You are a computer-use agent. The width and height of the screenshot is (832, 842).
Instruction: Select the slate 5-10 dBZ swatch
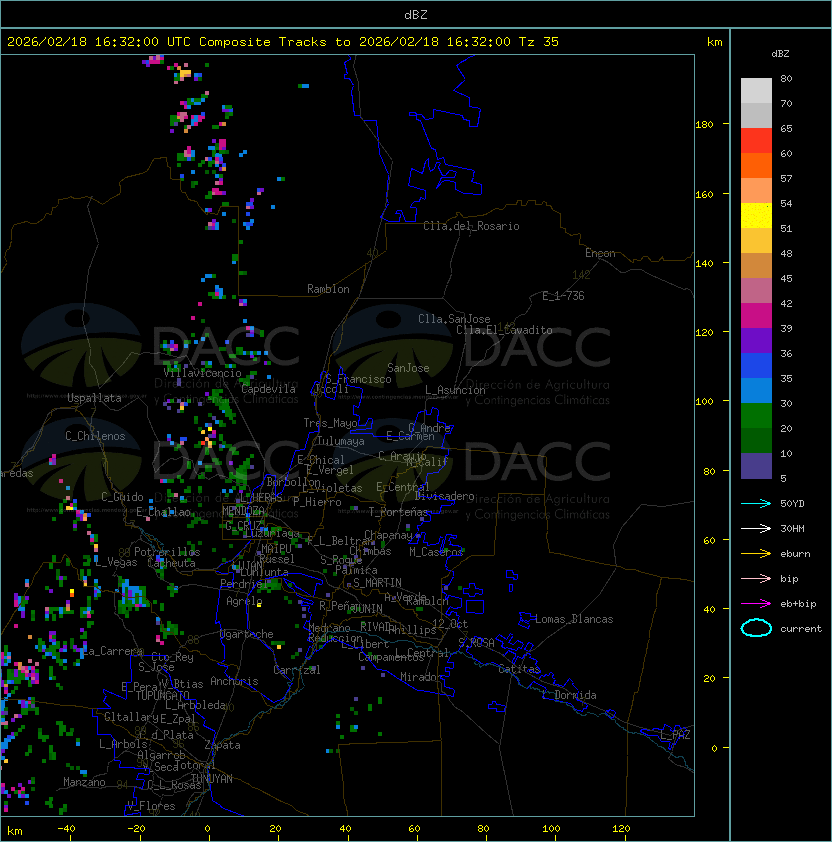pos(756,466)
